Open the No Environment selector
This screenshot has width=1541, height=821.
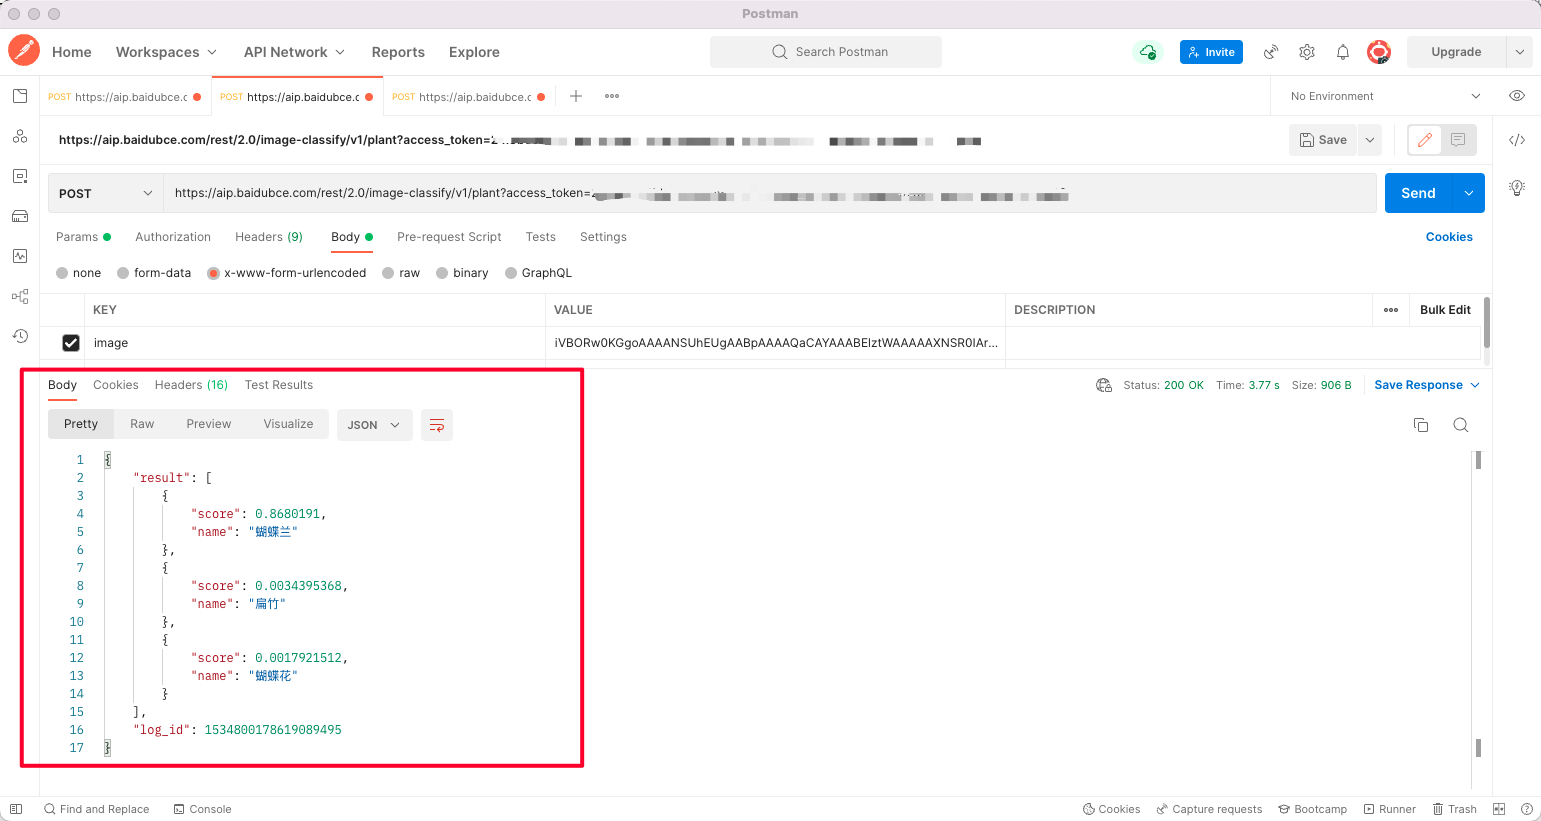tap(1385, 96)
